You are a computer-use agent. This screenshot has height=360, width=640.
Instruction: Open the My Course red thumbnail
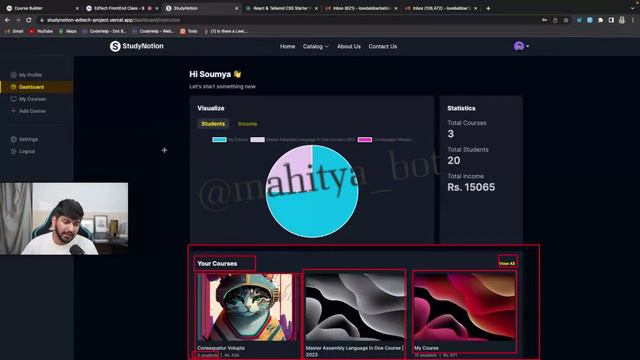(464, 307)
